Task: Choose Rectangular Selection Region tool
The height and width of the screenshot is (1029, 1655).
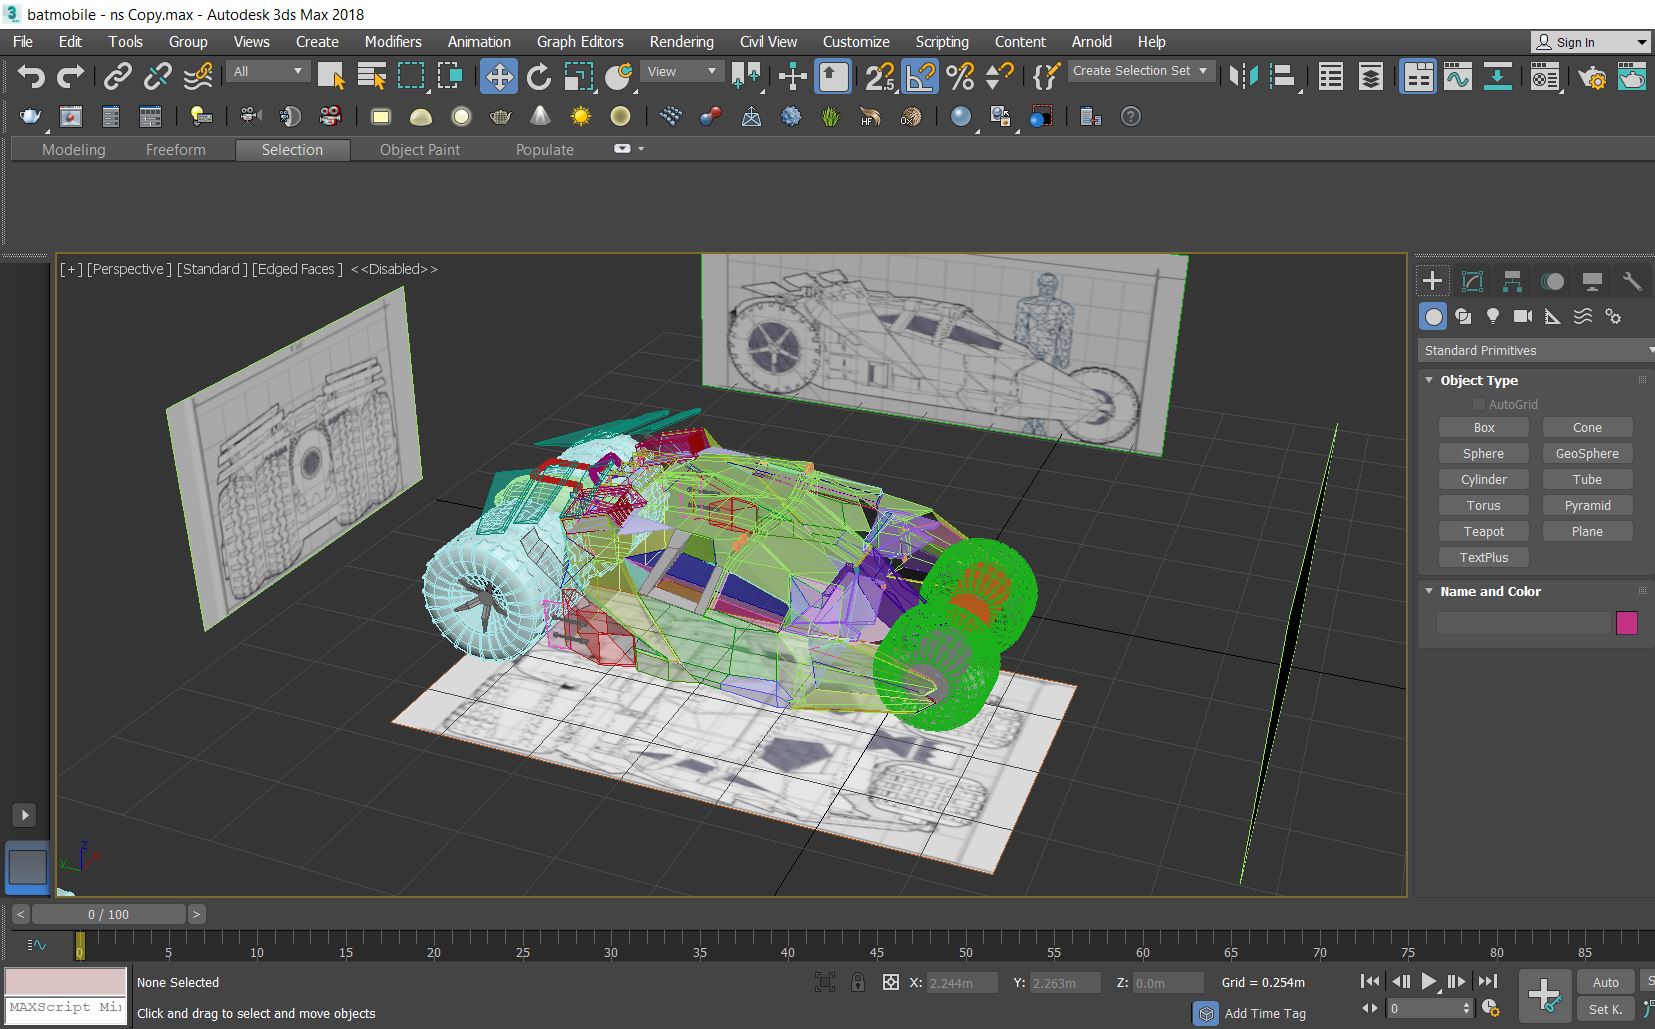Action: tap(411, 76)
